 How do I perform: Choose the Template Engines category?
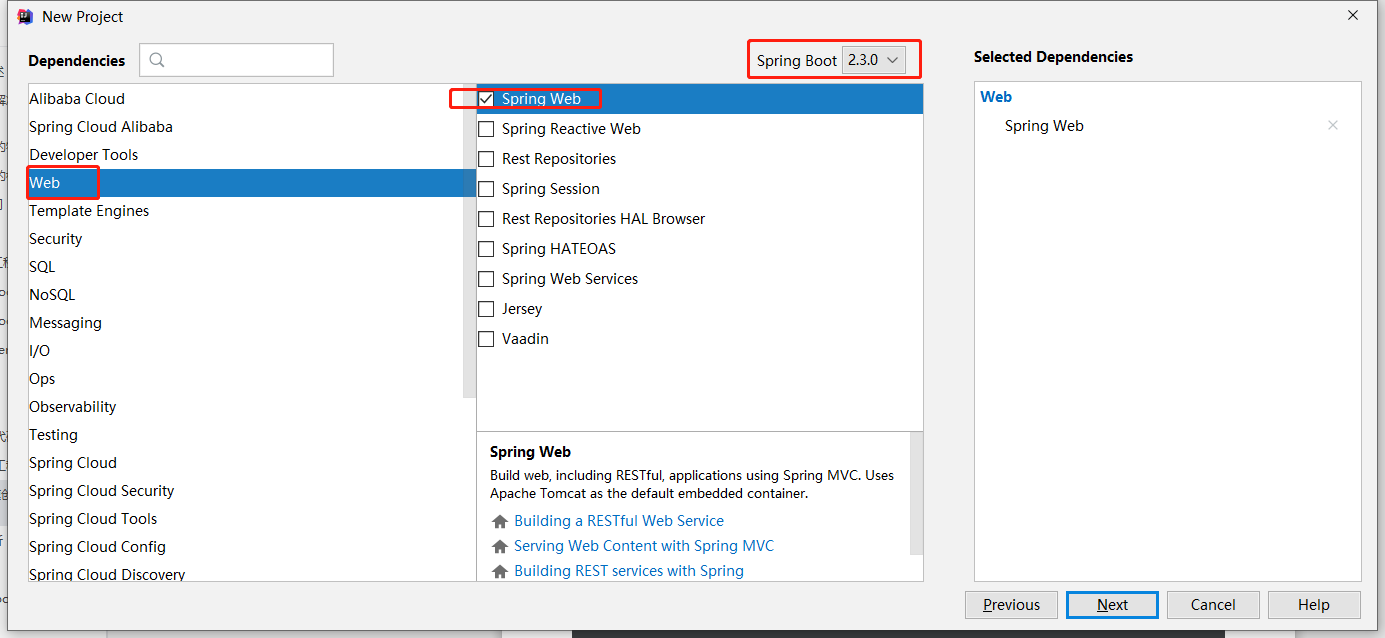coord(89,211)
